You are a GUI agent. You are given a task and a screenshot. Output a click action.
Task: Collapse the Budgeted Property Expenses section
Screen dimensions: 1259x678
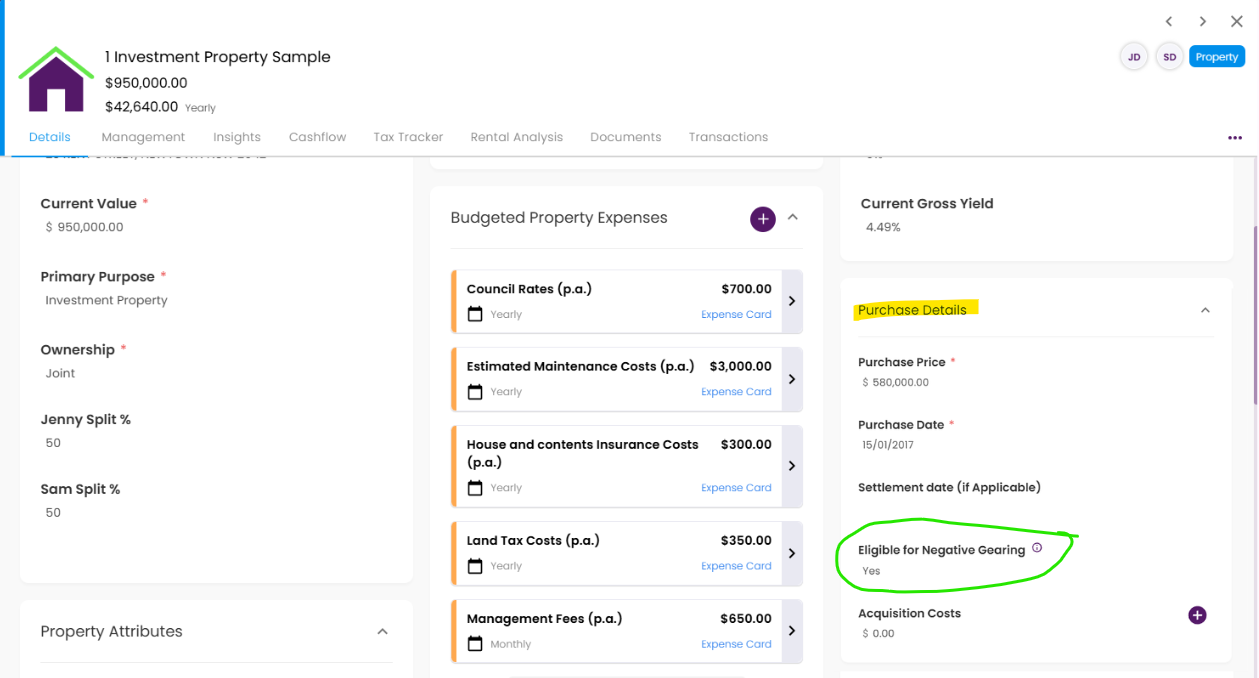tap(793, 217)
